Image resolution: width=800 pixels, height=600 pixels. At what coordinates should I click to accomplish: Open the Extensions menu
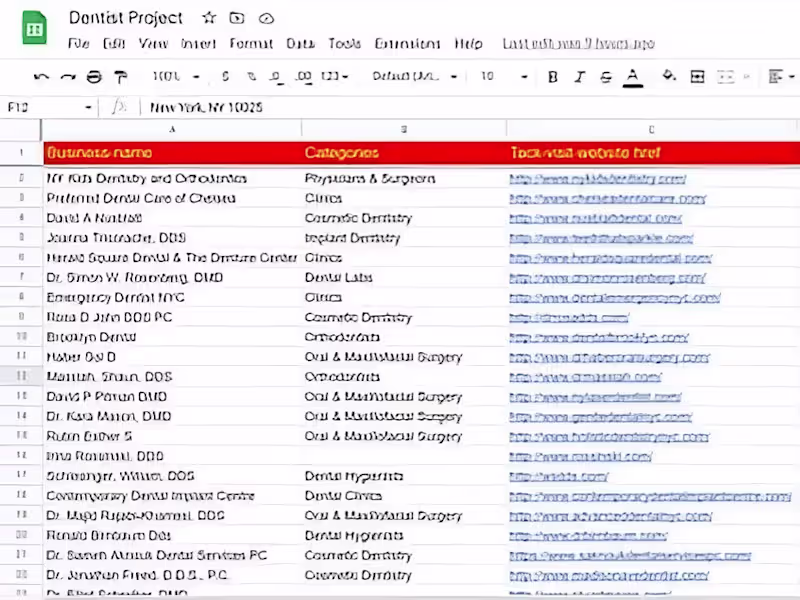tap(407, 43)
